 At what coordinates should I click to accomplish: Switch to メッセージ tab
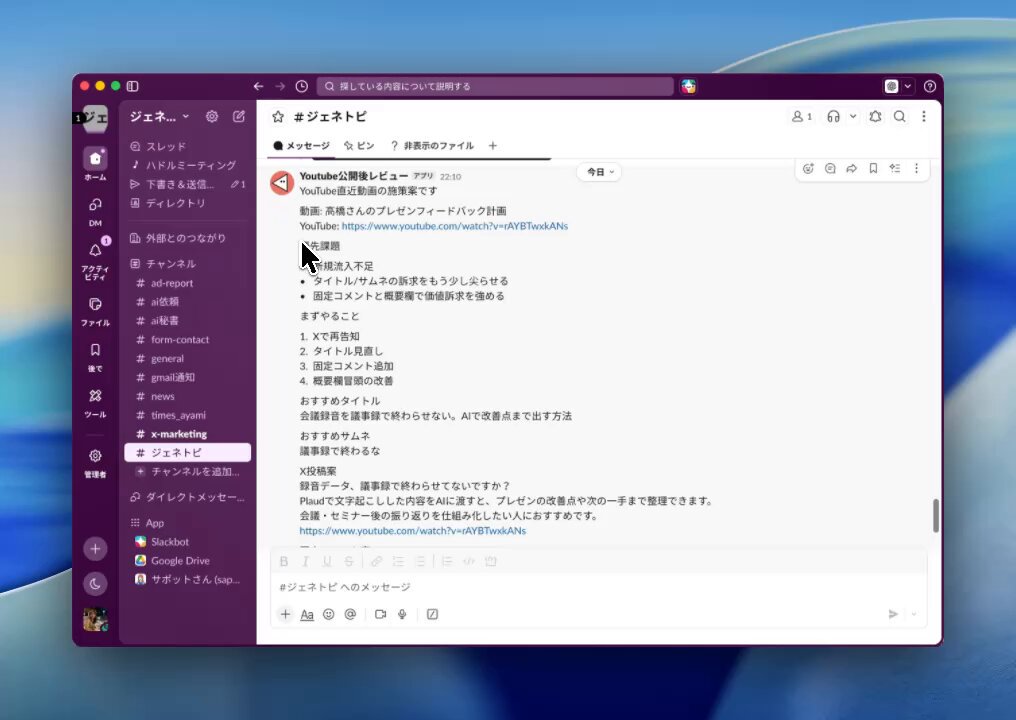[x=301, y=146]
